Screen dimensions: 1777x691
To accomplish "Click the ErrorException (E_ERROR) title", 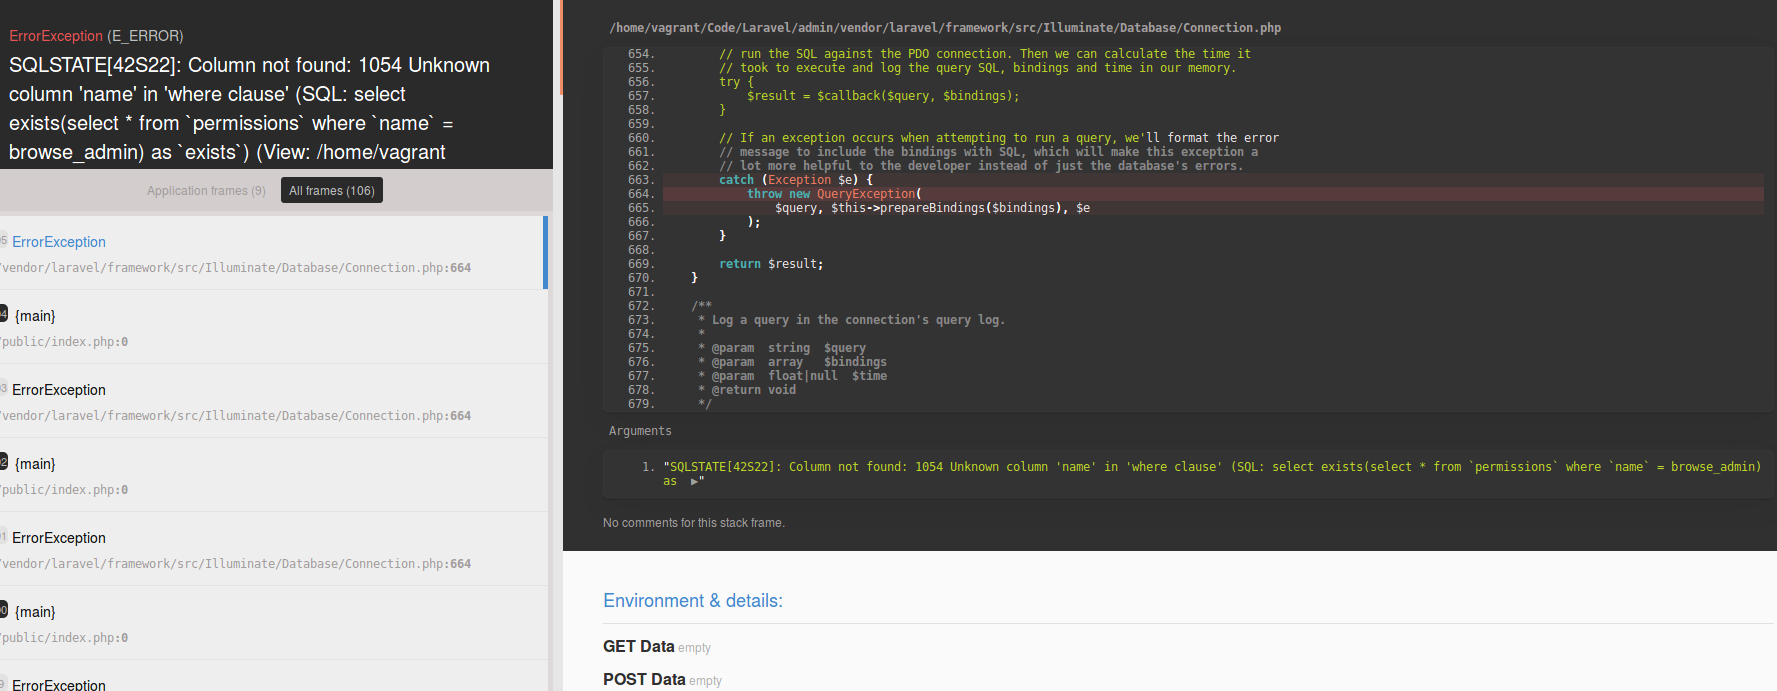I will 96,36.
